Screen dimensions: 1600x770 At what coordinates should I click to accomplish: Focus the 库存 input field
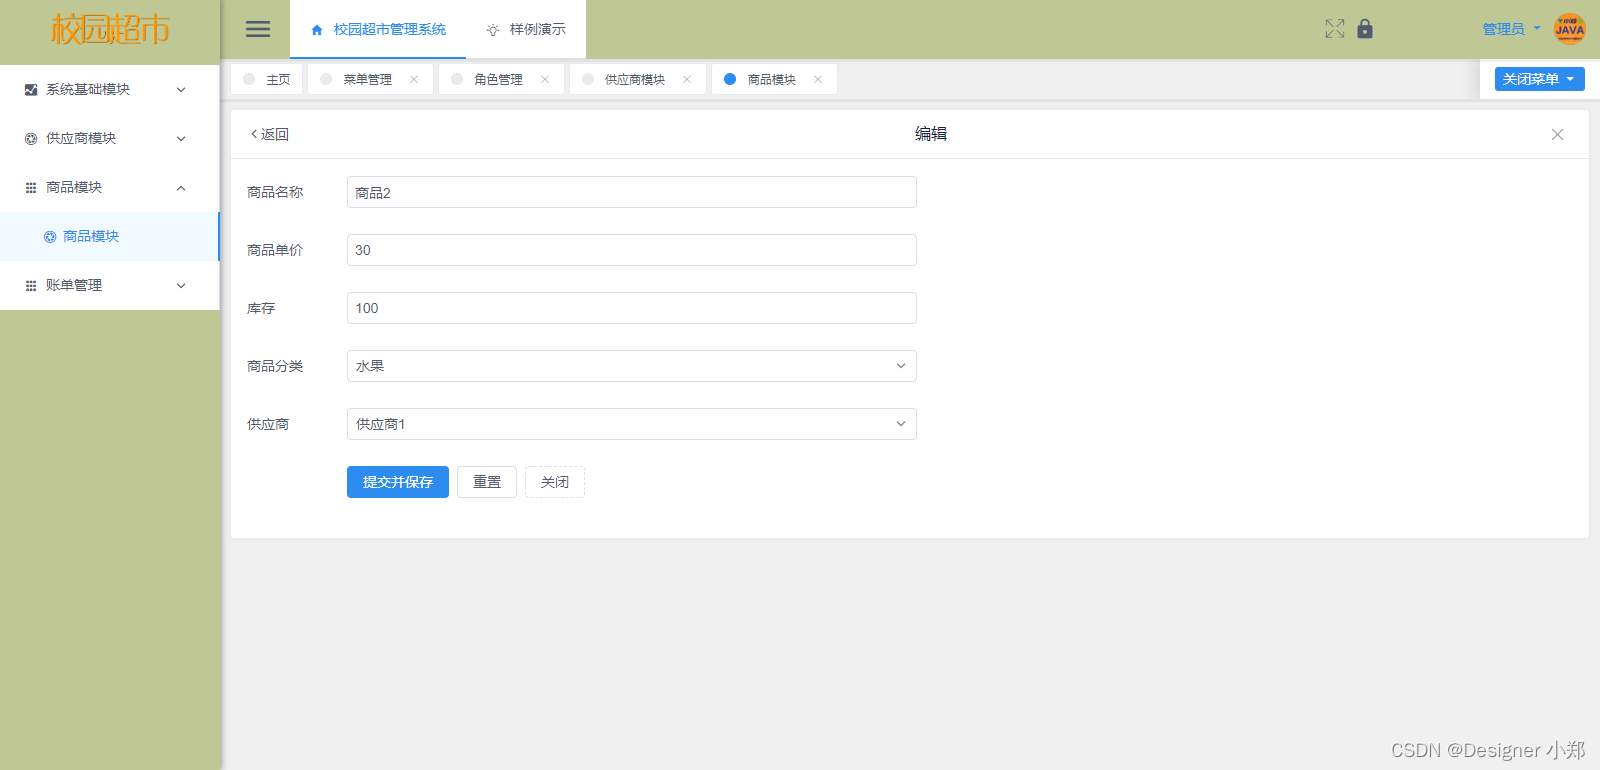point(632,308)
